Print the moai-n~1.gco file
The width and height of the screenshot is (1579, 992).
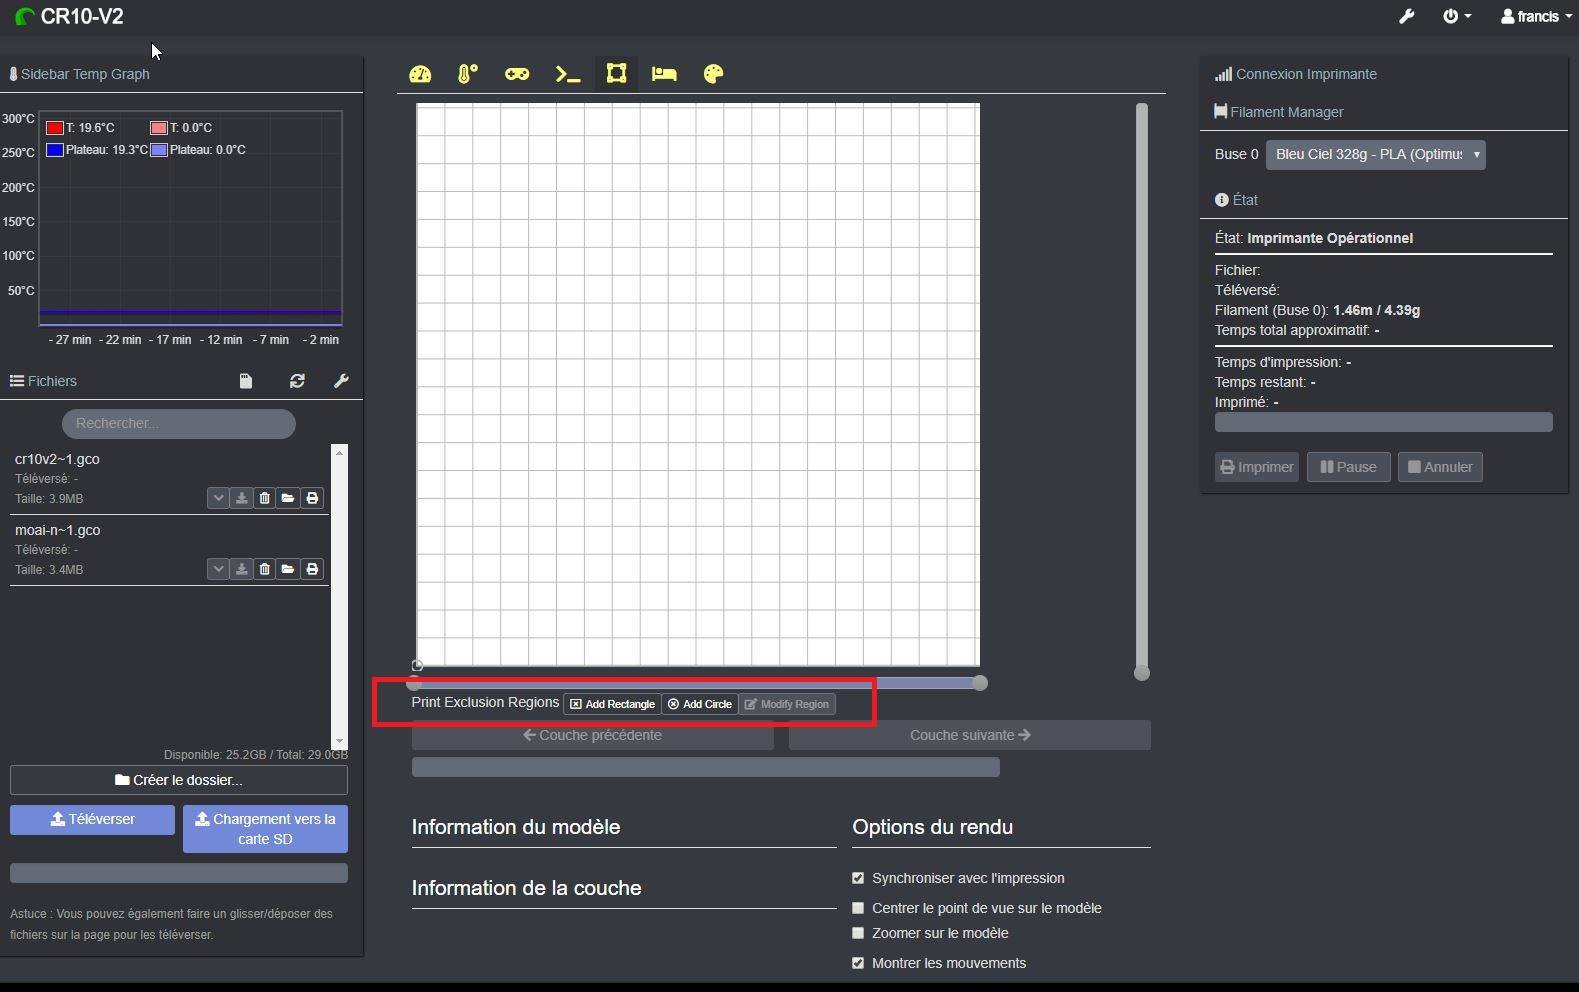pyautogui.click(x=312, y=569)
